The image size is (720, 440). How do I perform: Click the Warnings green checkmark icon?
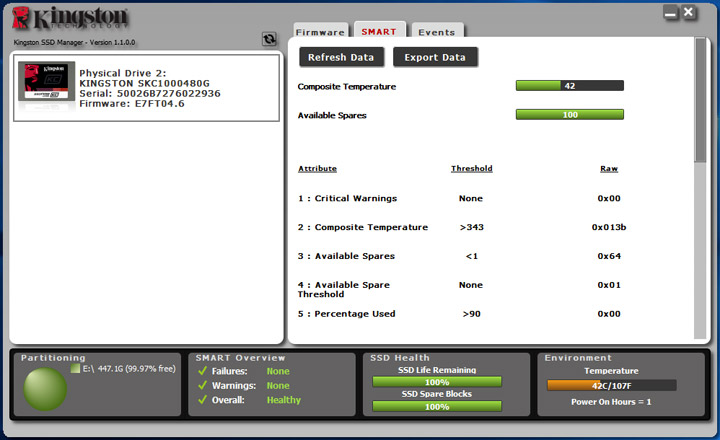tap(202, 385)
